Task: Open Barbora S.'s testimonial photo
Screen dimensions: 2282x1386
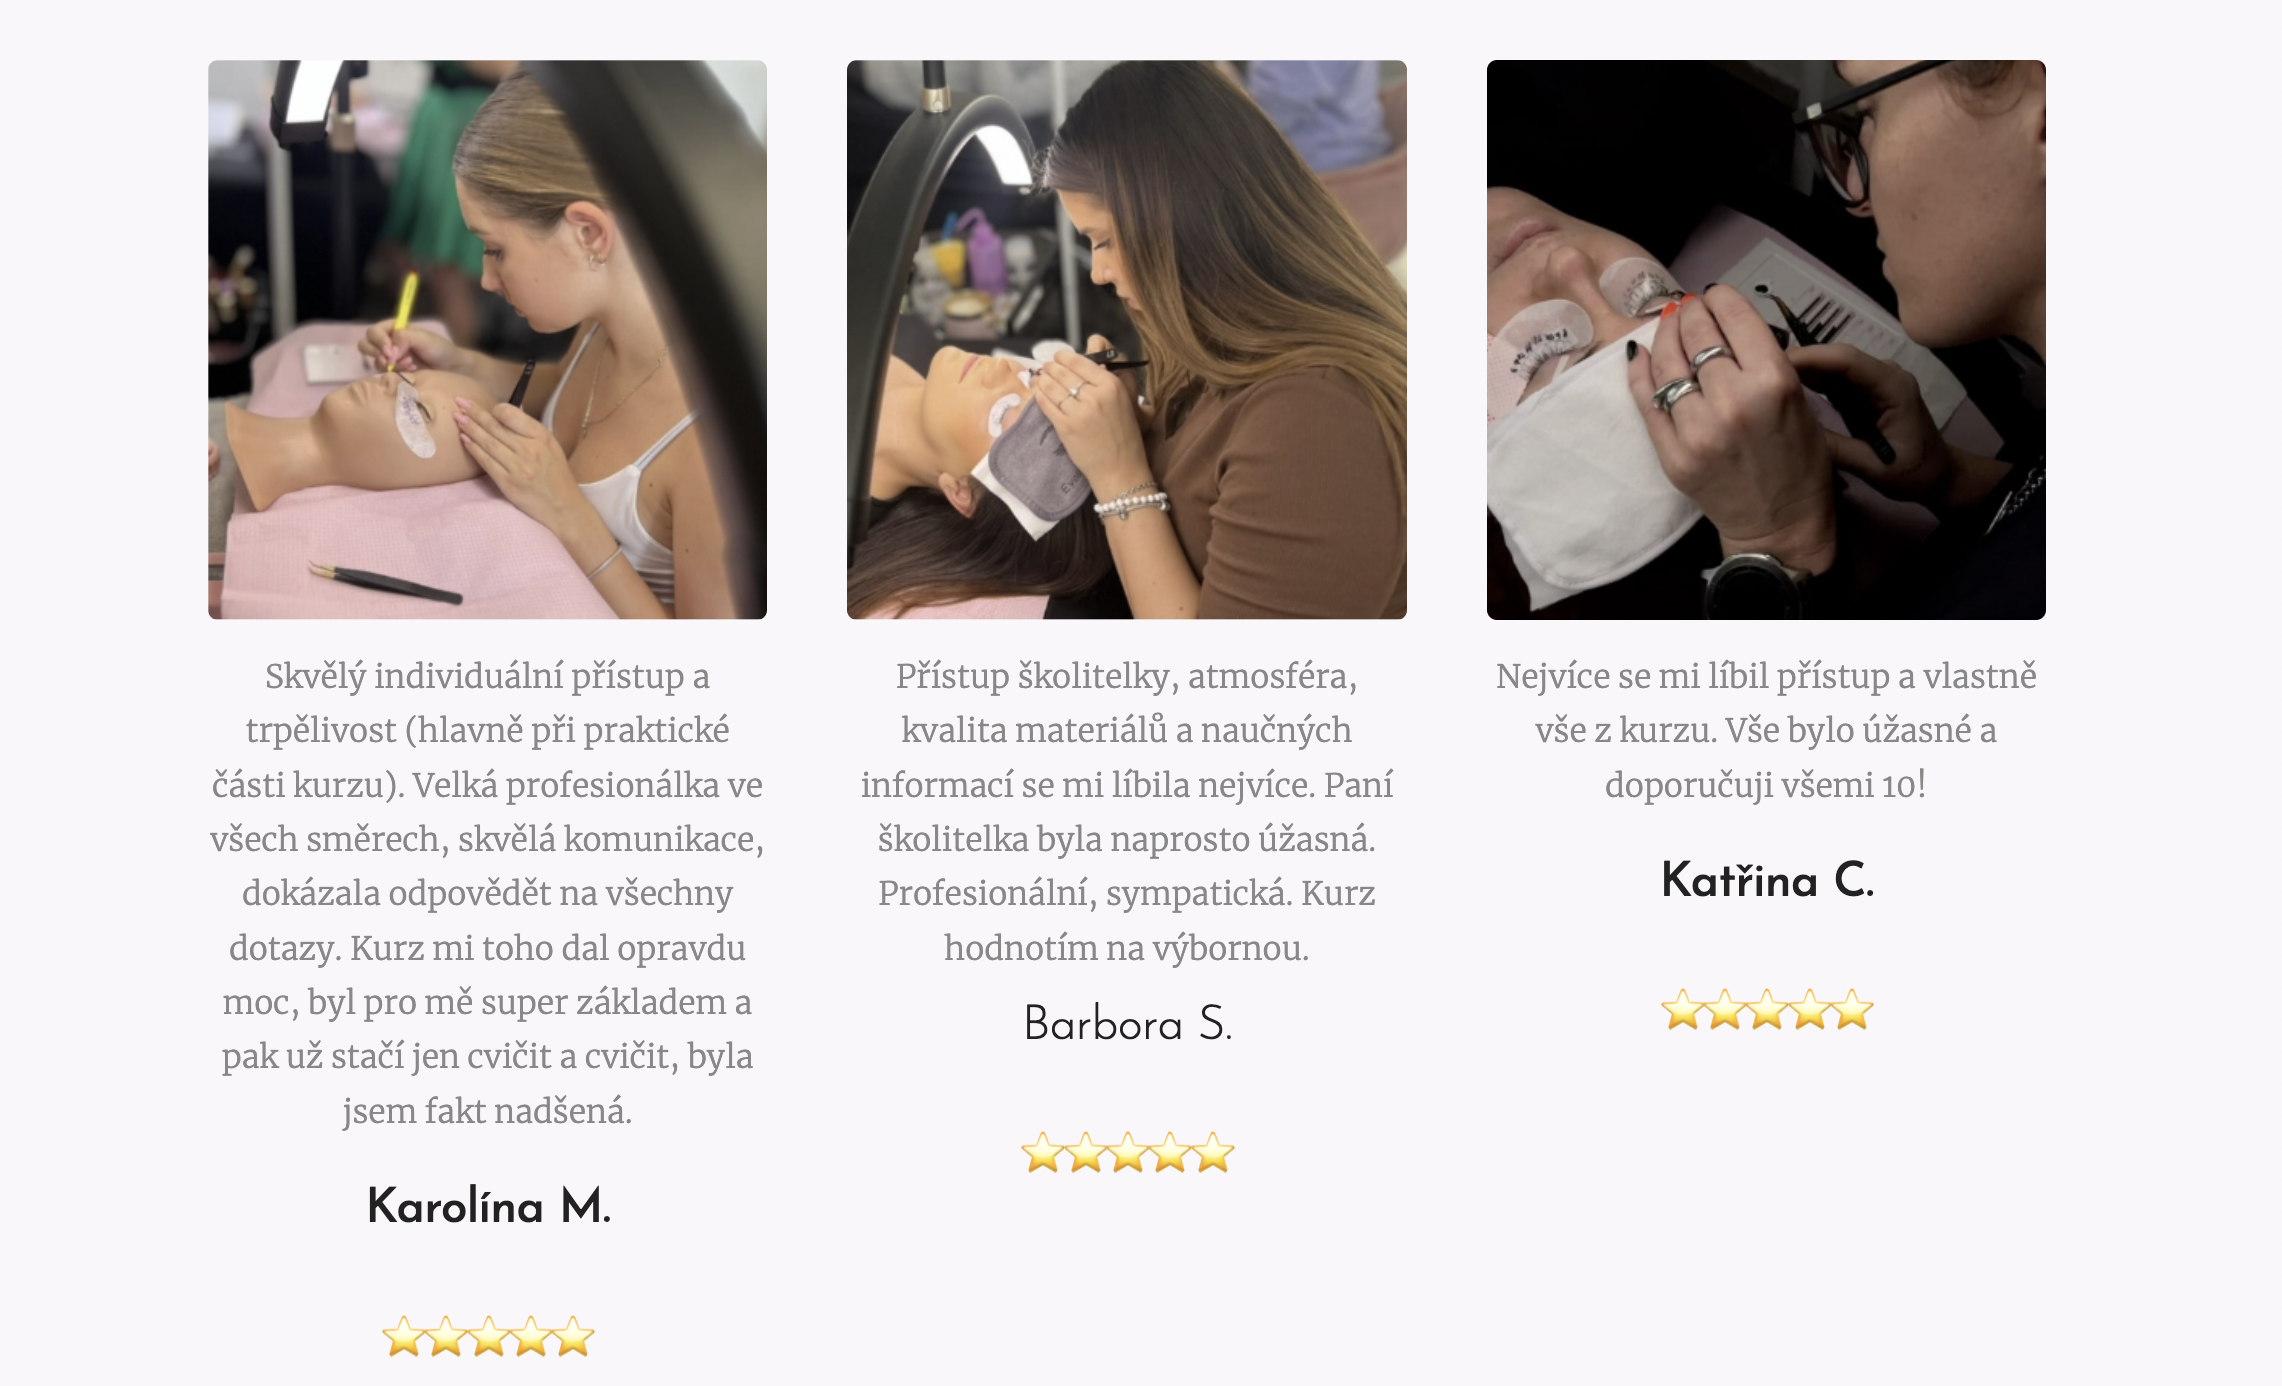Action: coord(1126,339)
